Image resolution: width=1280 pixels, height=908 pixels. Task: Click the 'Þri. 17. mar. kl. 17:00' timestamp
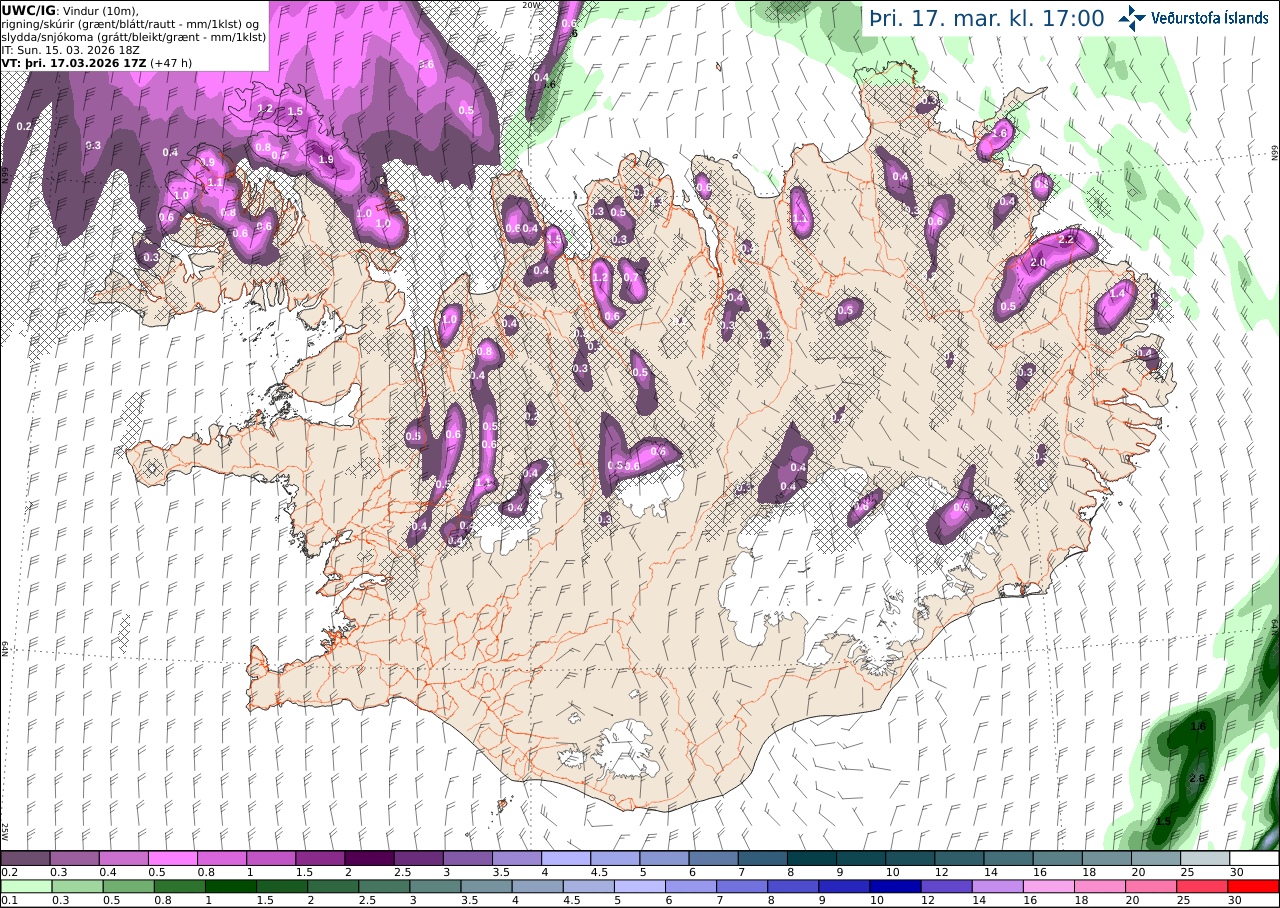click(x=986, y=19)
